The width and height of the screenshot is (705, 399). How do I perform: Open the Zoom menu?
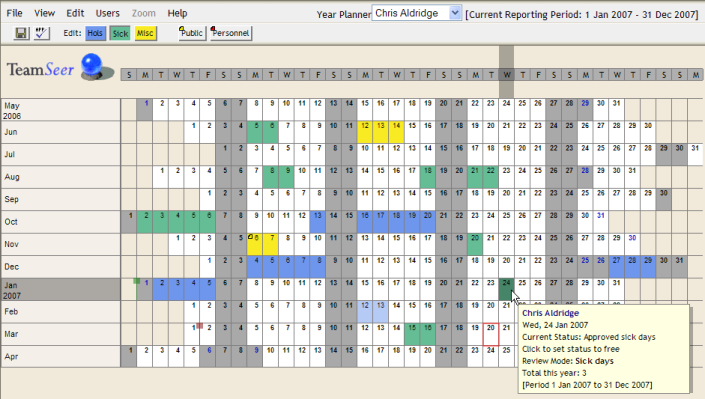[143, 13]
